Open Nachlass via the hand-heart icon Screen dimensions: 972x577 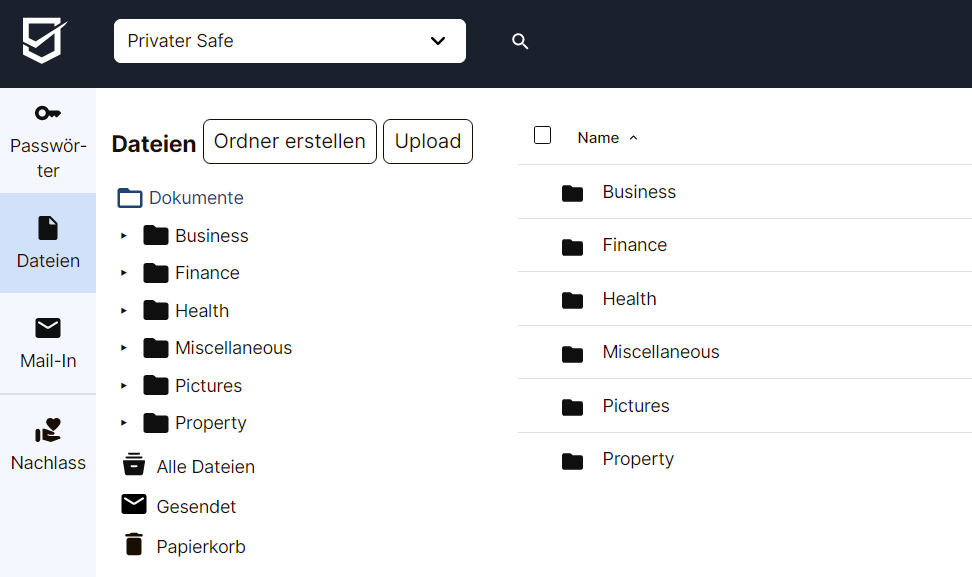[48, 430]
